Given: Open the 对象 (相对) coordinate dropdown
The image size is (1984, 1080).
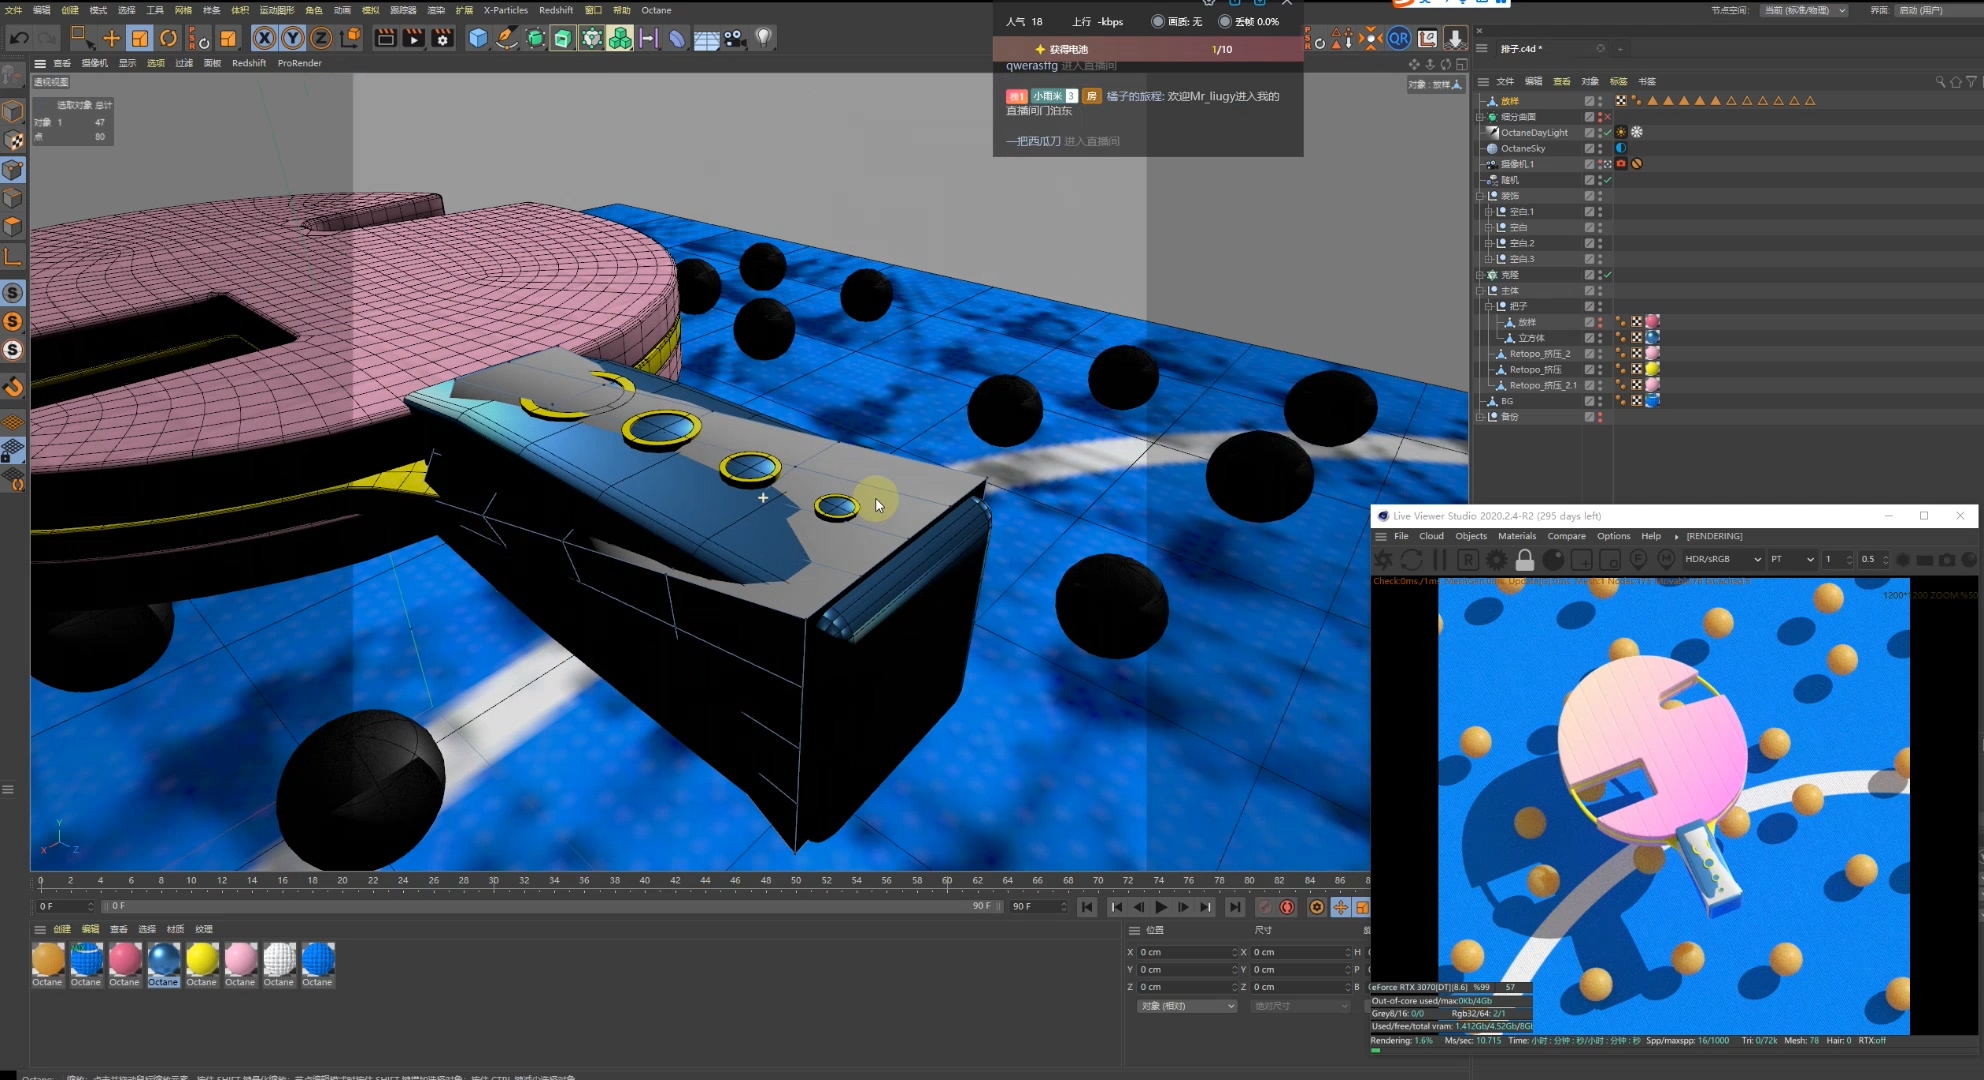Looking at the screenshot, I should pyautogui.click(x=1187, y=1006).
